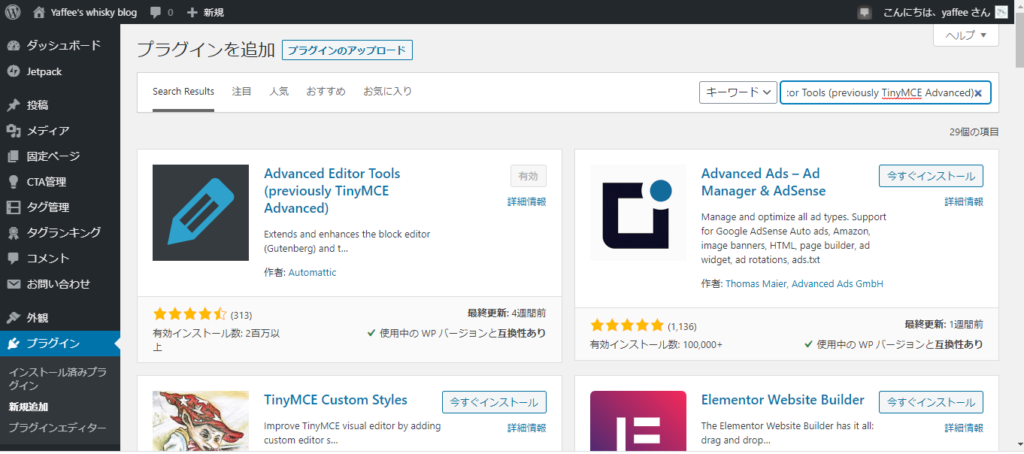
Task: Click the plug icon beside プラグイン
Action: (13, 344)
